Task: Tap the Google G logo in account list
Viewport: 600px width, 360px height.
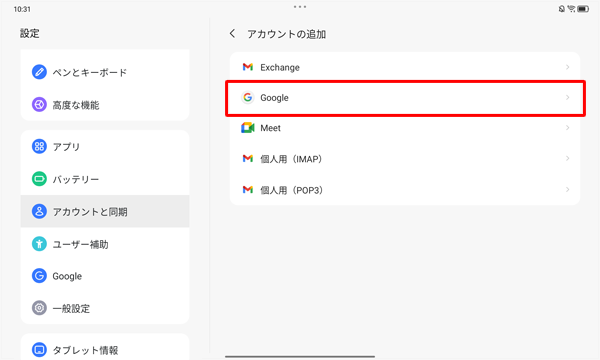Action: click(248, 98)
